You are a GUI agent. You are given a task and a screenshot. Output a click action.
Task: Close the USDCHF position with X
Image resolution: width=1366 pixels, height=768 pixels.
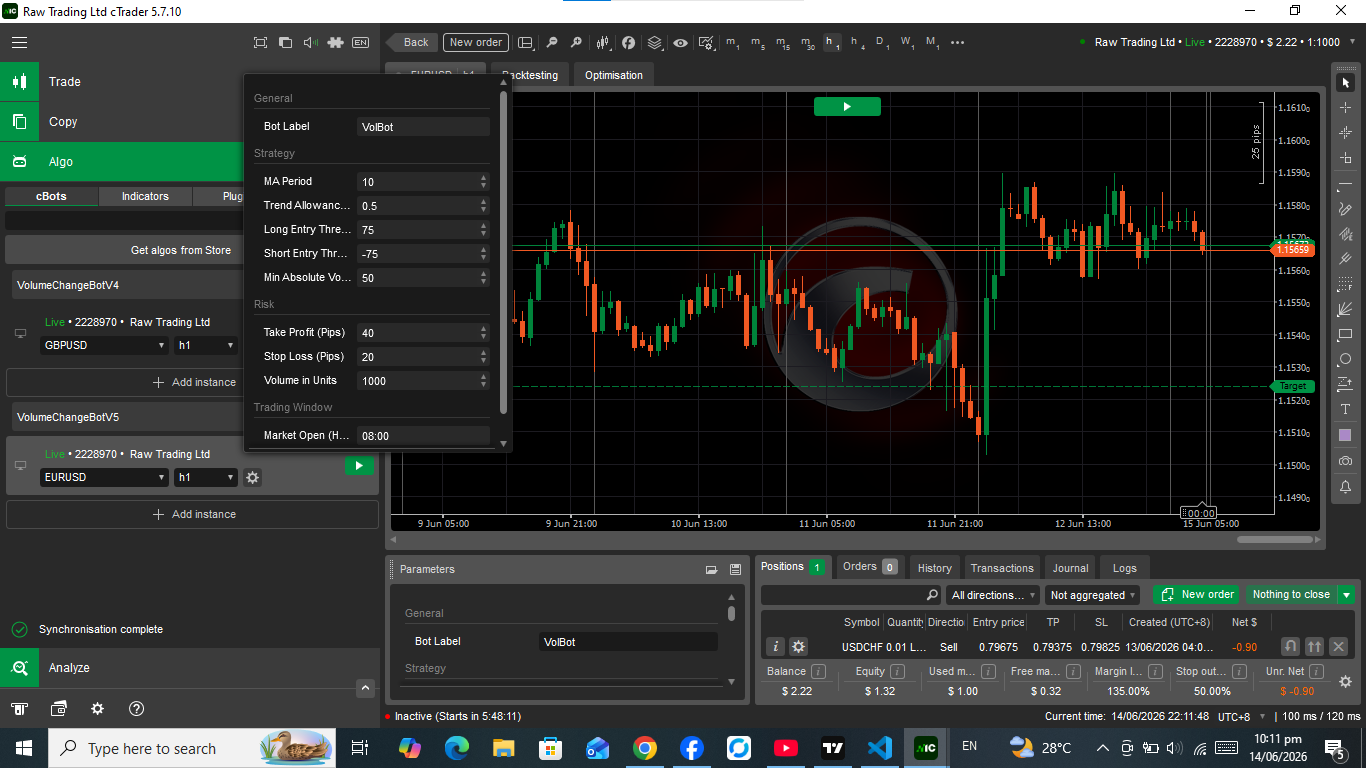click(1339, 647)
